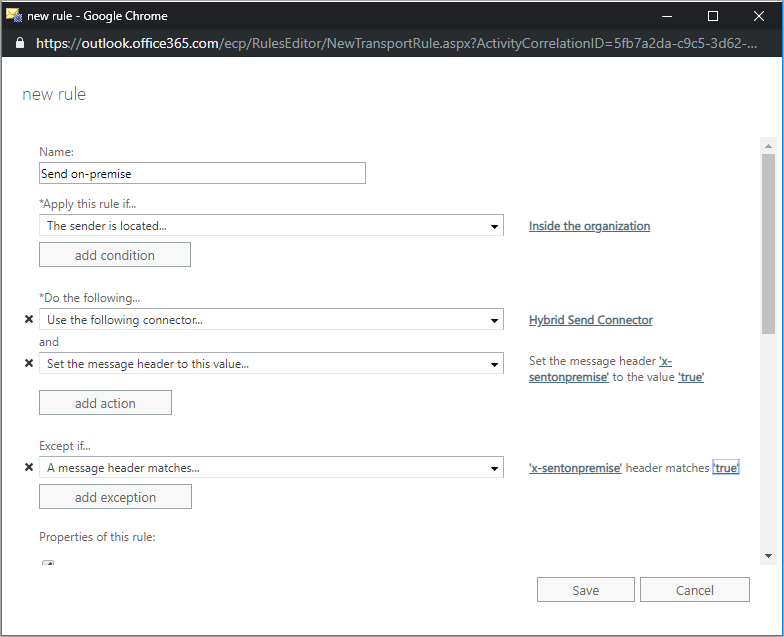
Task: Edit the 'true' match value in the exception
Action: click(x=726, y=468)
